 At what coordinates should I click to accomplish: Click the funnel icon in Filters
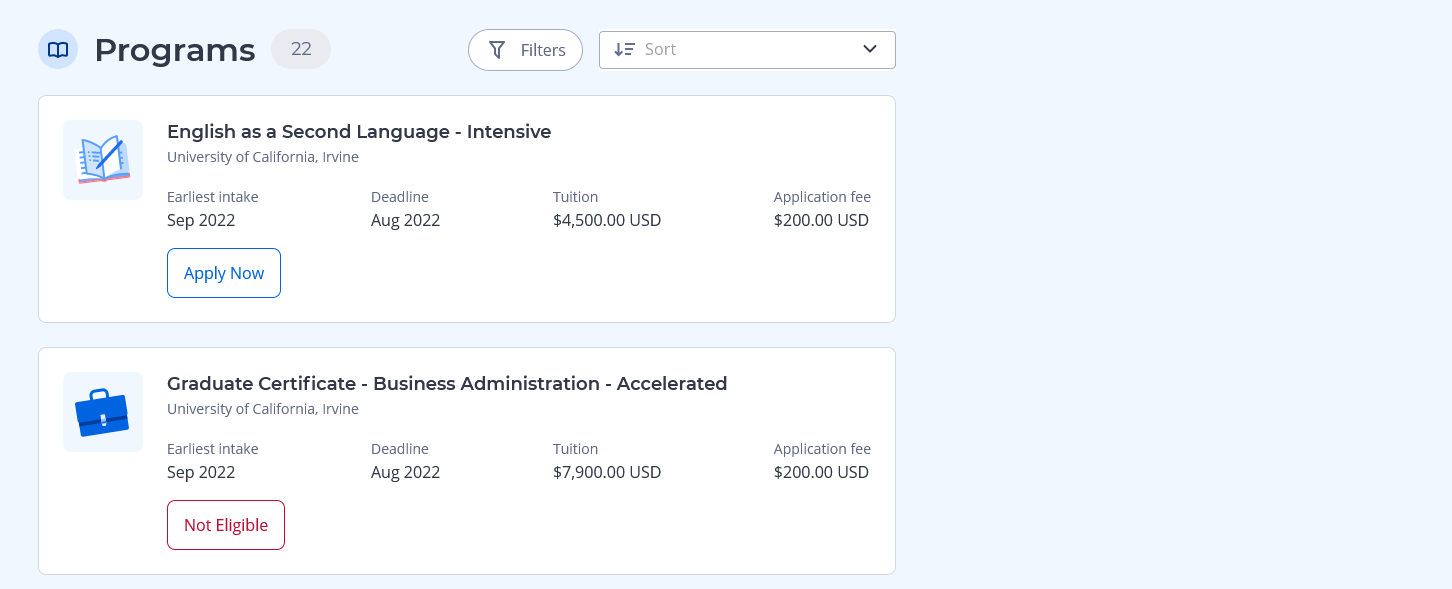tap(497, 50)
